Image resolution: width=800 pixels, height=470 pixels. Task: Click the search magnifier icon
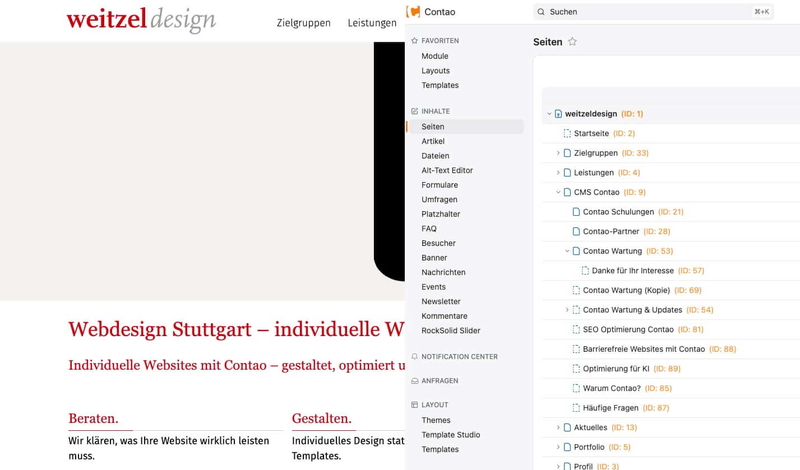pyautogui.click(x=541, y=12)
